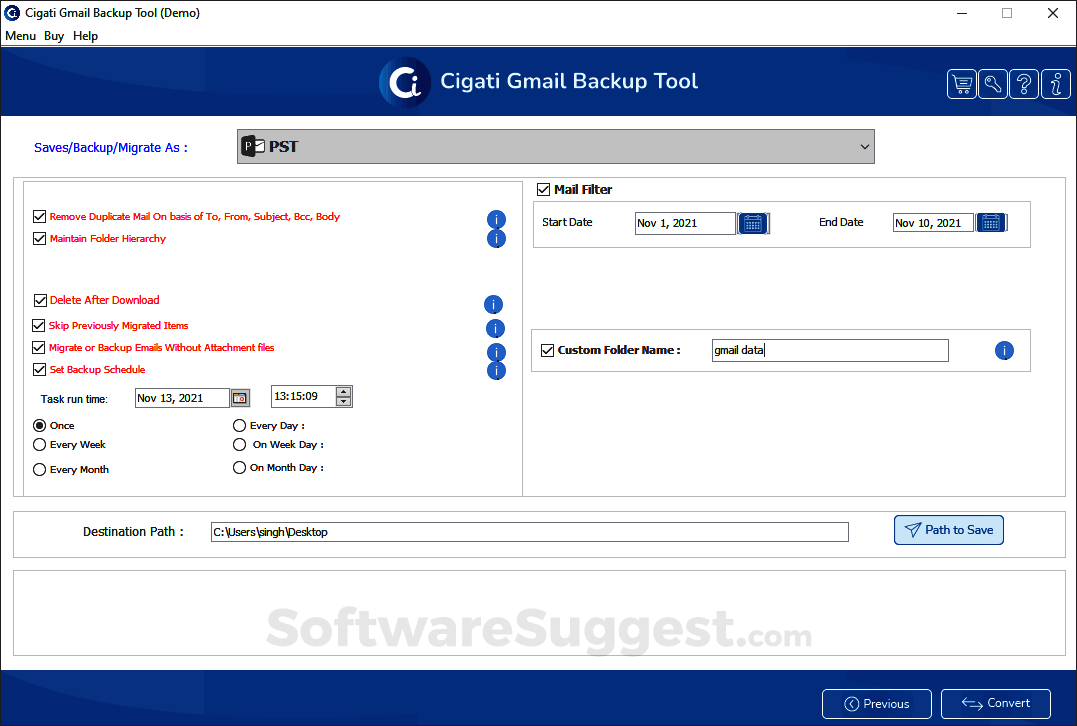This screenshot has height=726, width=1077.
Task: Open the End Date calendar picker
Action: click(x=990, y=222)
